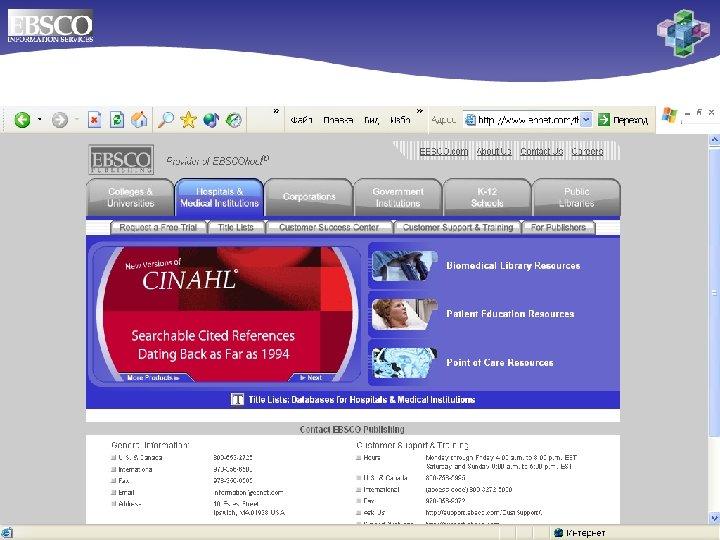This screenshot has width=720, height=540.
Task: Select the Hospitals & Medical Institutions tab
Action: [x=219, y=197]
